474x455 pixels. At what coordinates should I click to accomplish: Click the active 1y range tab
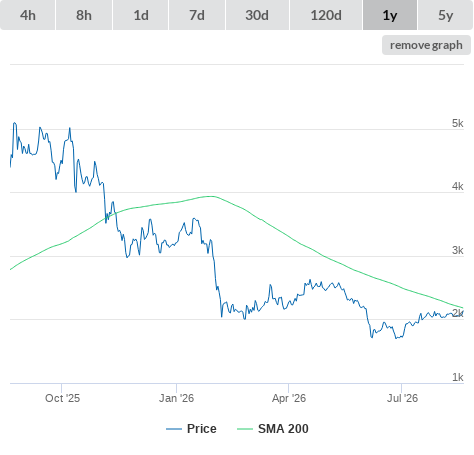pos(390,15)
